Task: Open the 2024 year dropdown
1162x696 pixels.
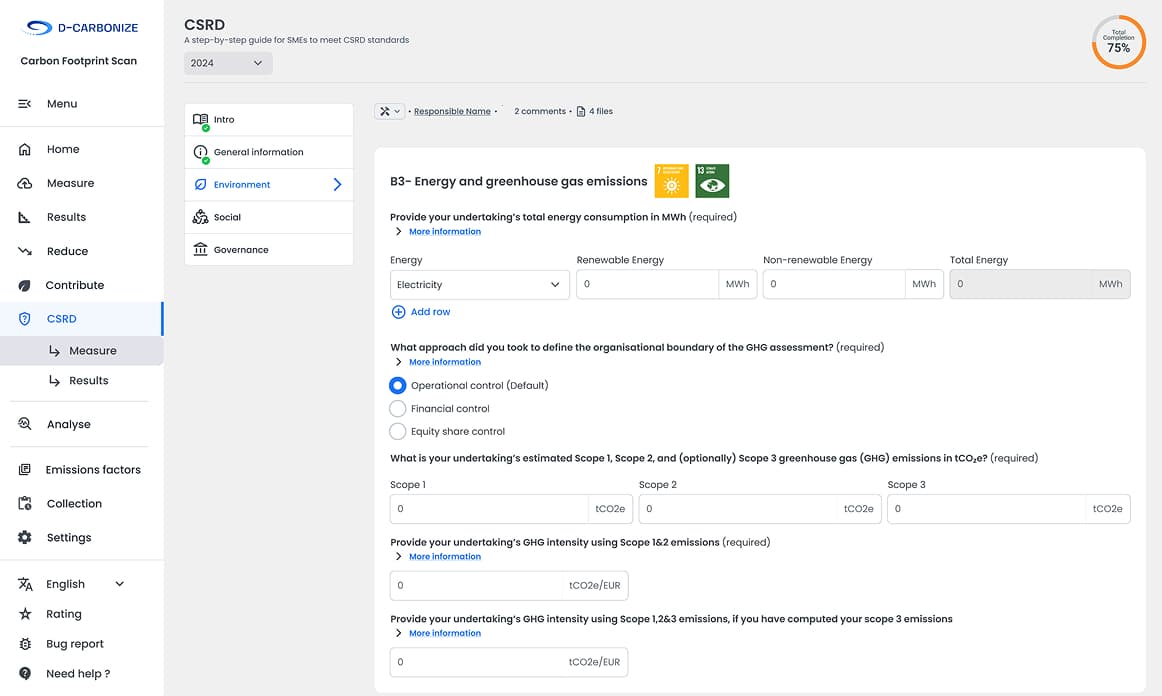Action: tap(228, 63)
